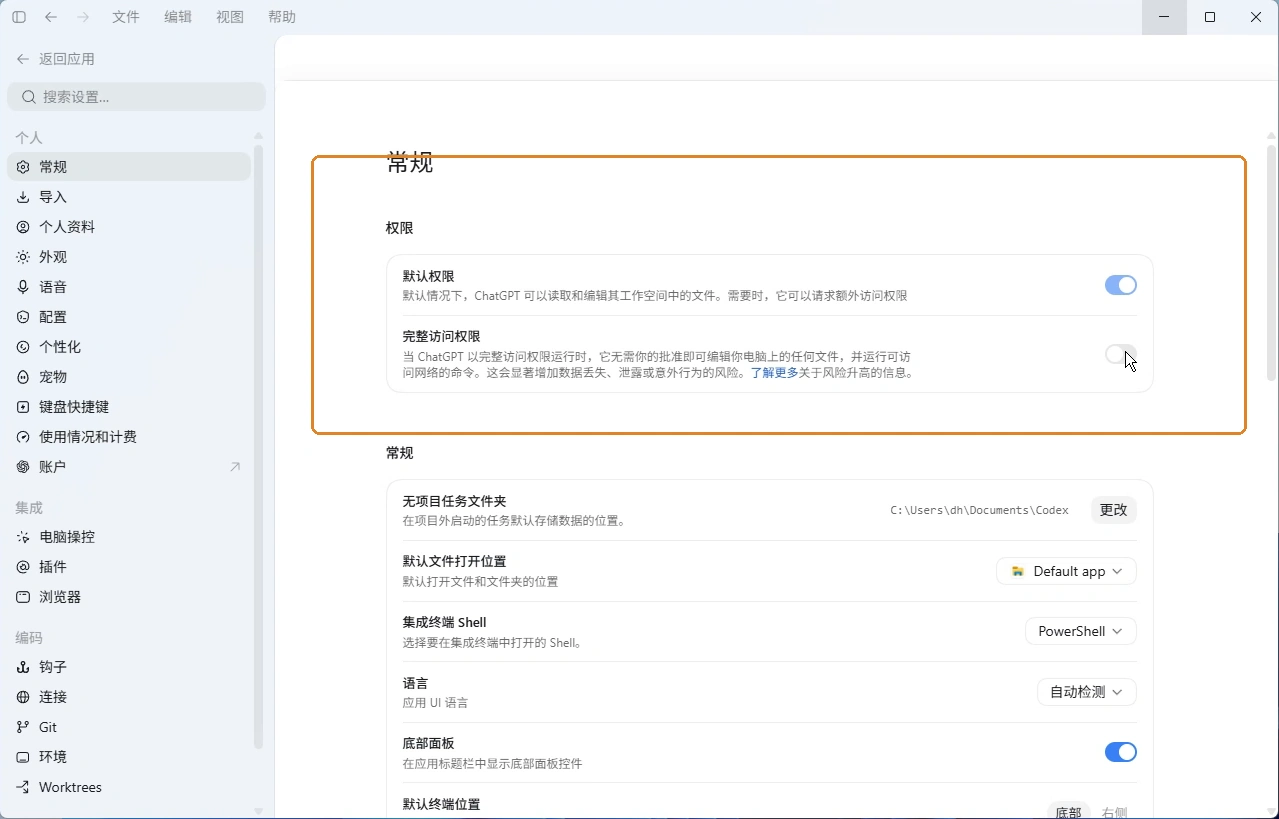
Task: Click 返回应用 to return
Action: [56, 59]
